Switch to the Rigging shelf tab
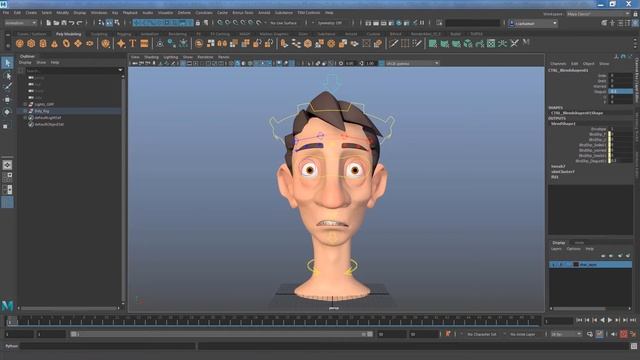This screenshot has width=640, height=360. tap(124, 34)
